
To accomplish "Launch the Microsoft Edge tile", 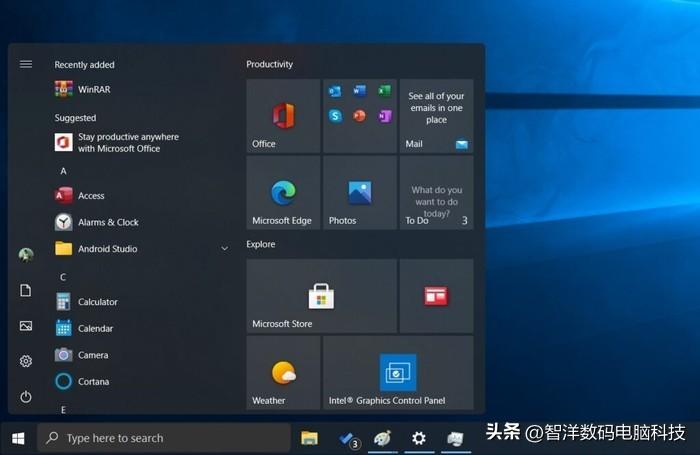I will click(283, 192).
